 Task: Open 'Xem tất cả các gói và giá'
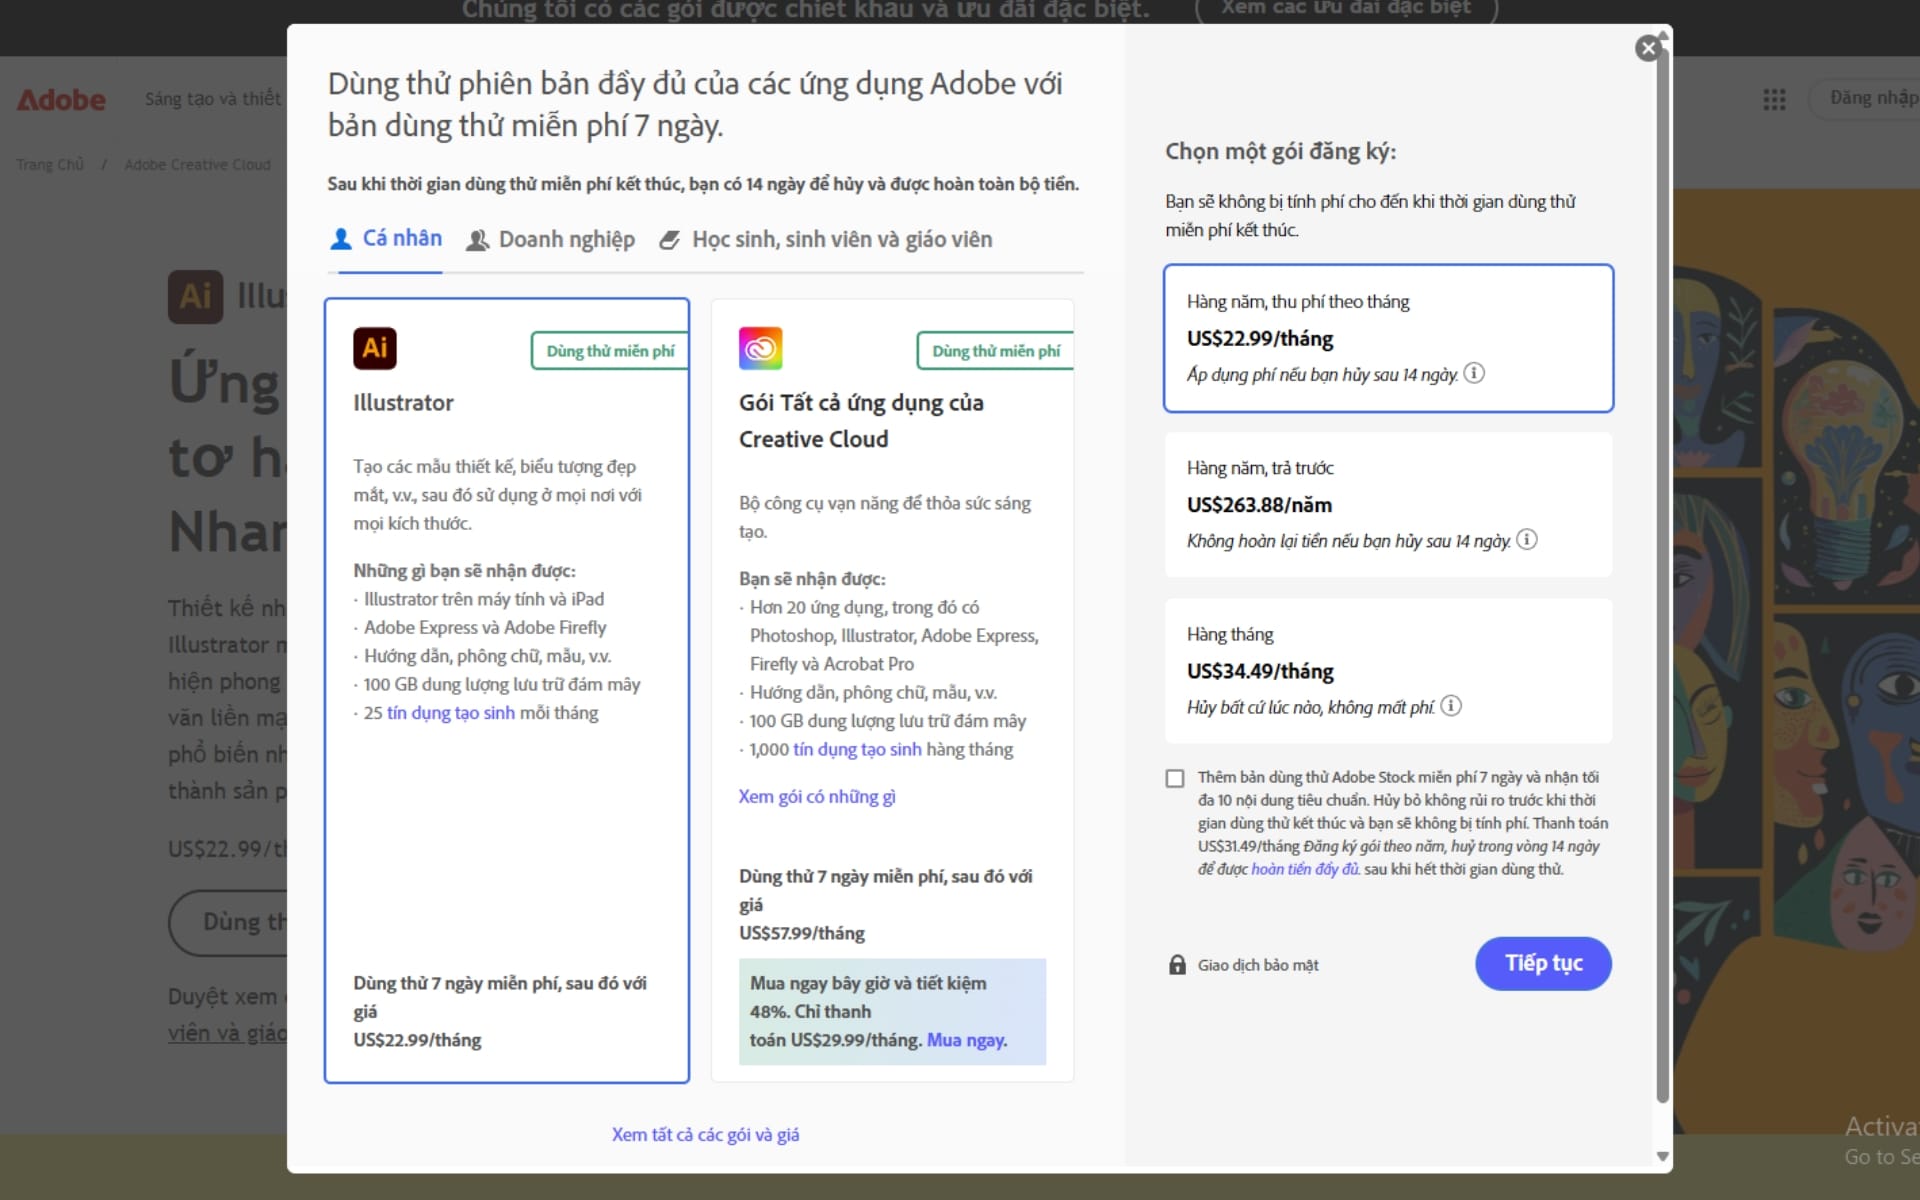(x=705, y=1135)
